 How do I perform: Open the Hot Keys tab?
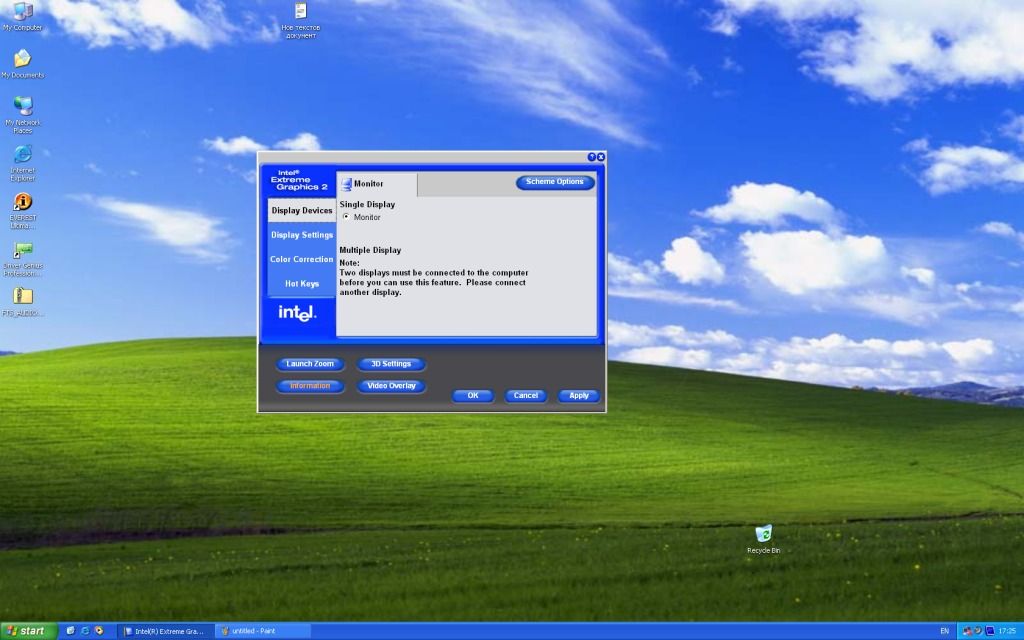tap(302, 283)
